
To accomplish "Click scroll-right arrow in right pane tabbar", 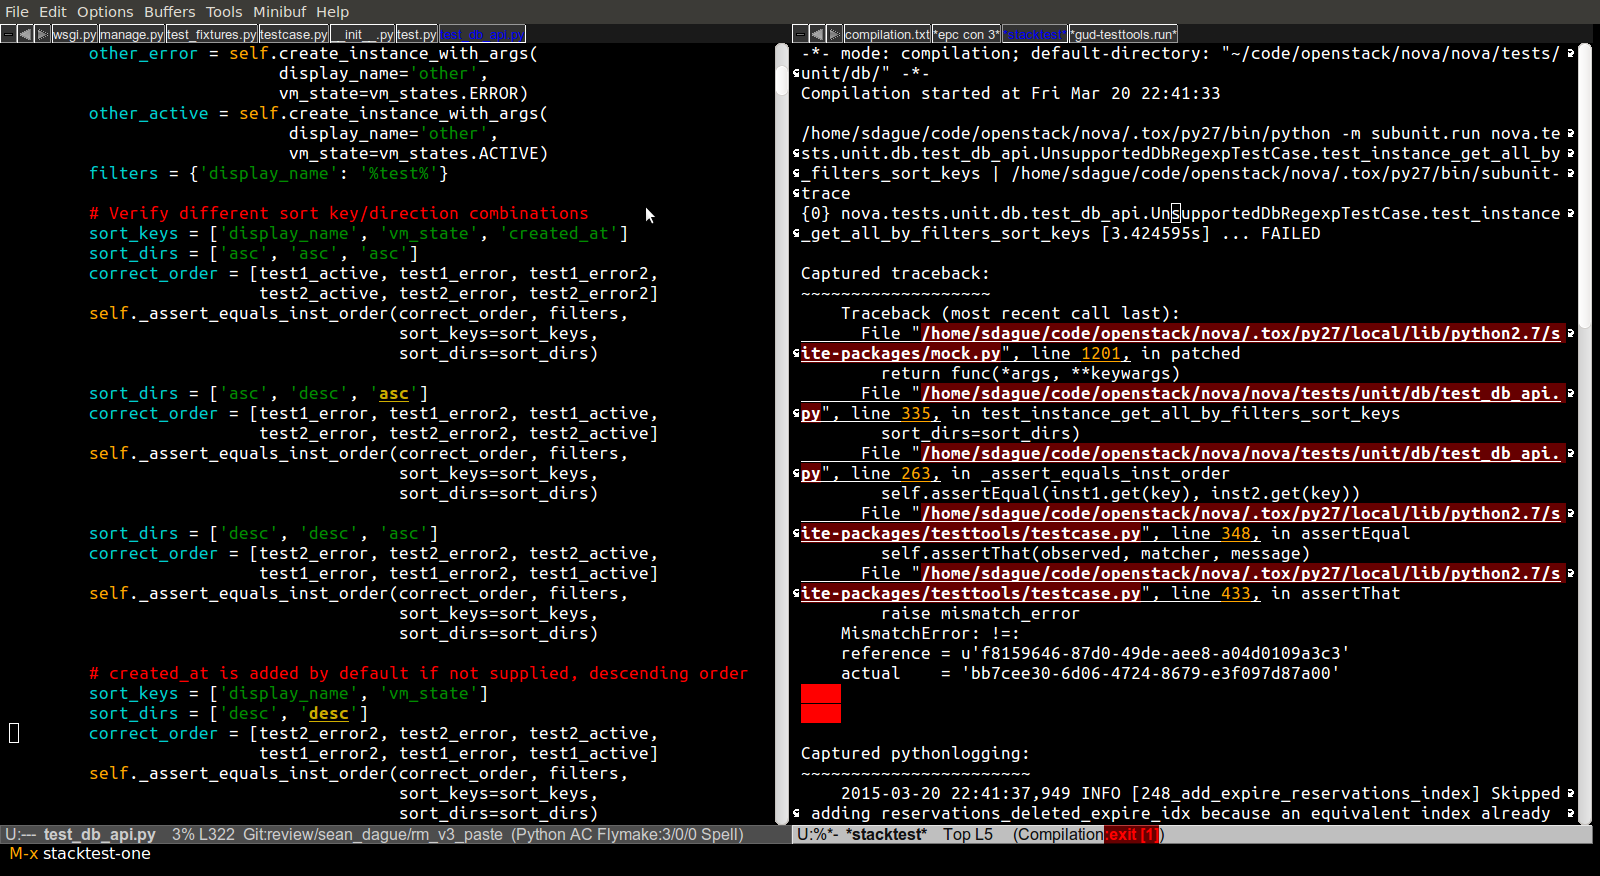I will coord(834,34).
